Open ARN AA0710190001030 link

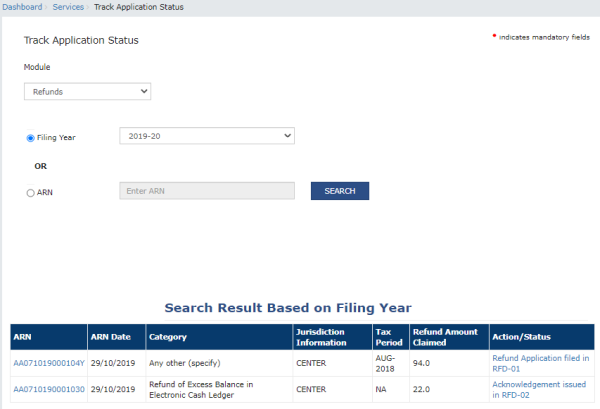coord(48,390)
